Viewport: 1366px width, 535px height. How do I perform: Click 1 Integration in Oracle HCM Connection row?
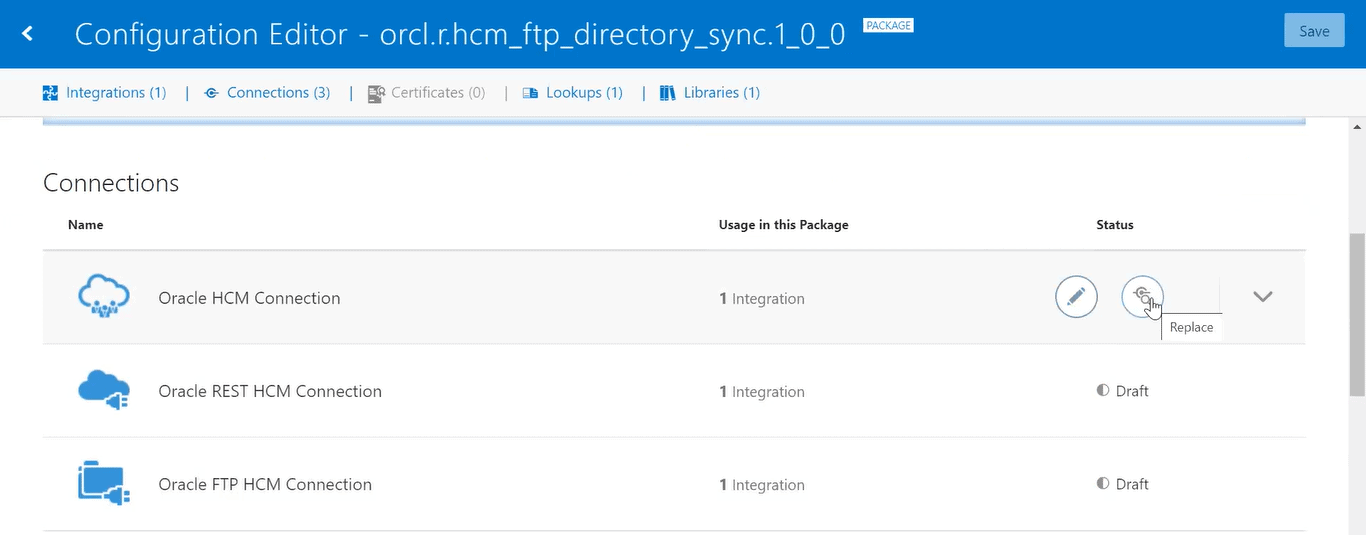click(x=762, y=298)
